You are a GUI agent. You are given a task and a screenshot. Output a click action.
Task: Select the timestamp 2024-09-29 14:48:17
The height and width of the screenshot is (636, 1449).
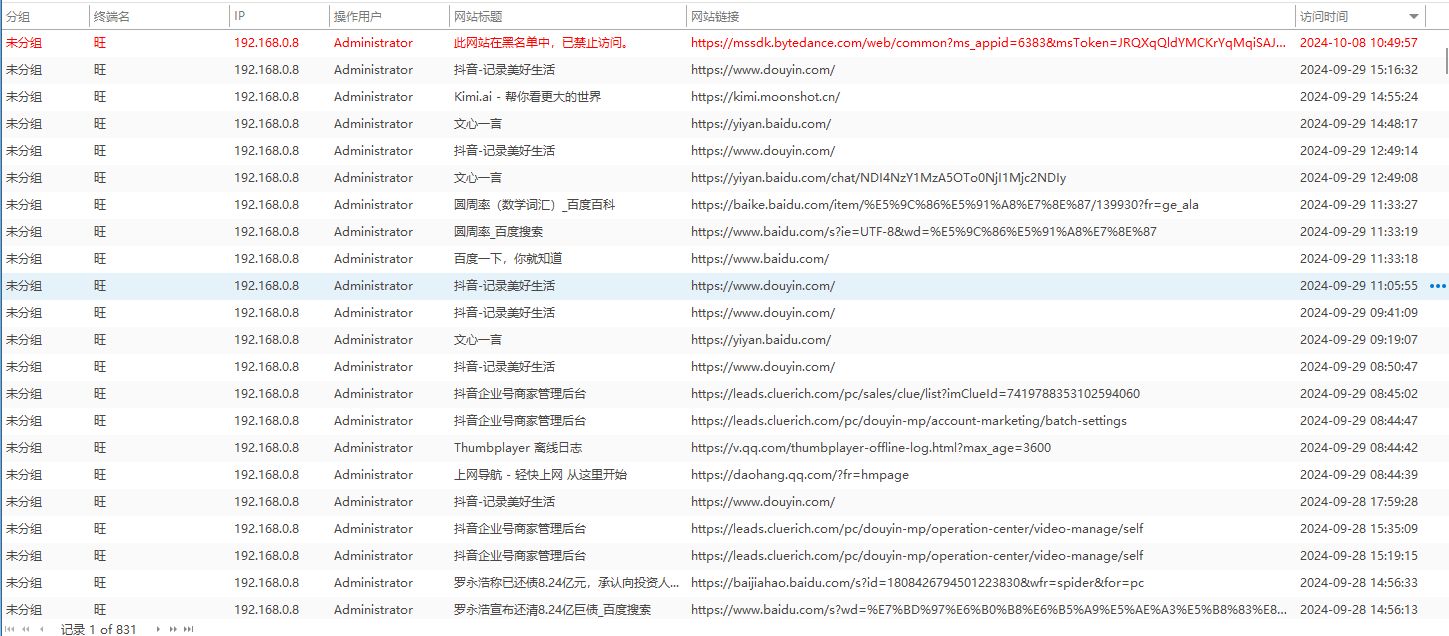[x=1358, y=124]
